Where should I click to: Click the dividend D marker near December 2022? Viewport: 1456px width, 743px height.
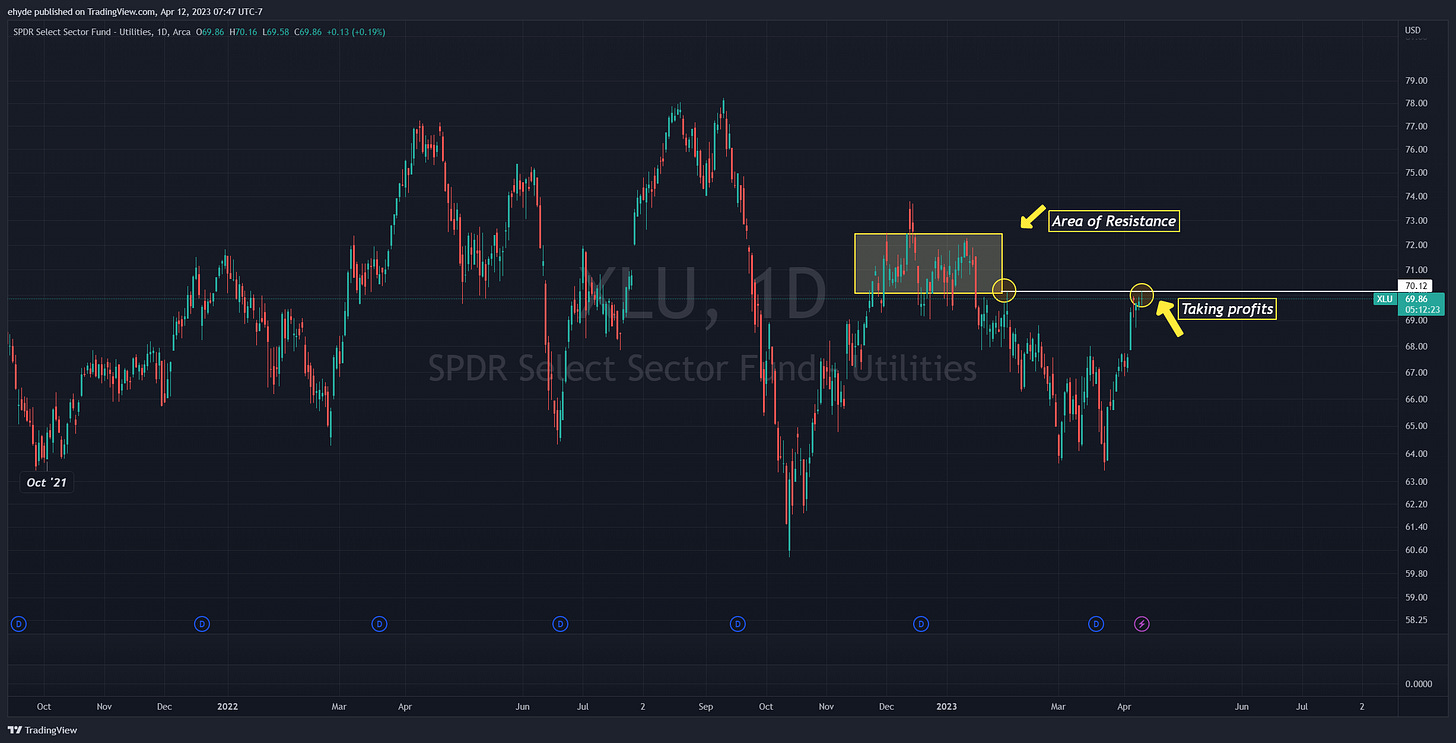(x=921, y=624)
